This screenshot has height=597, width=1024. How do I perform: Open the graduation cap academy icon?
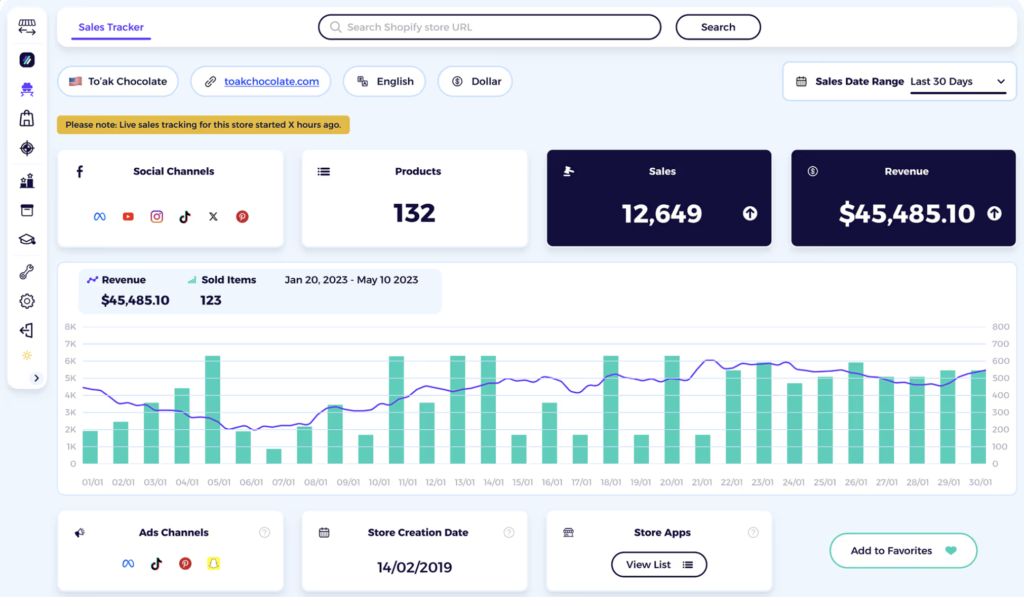click(x=27, y=239)
